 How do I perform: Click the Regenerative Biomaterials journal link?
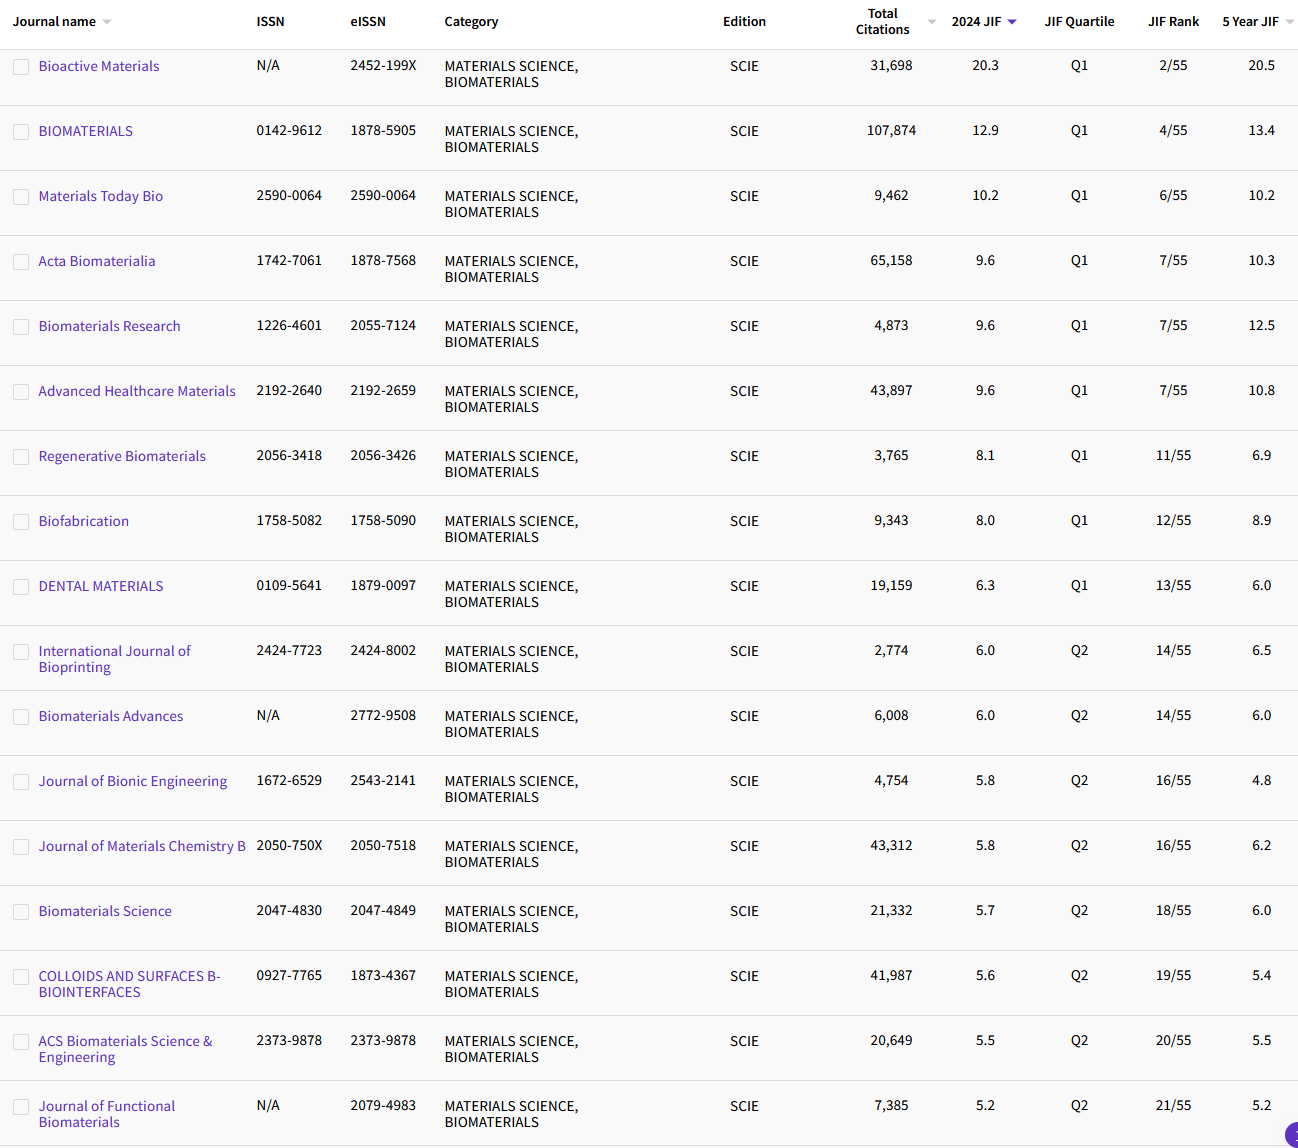tap(122, 456)
